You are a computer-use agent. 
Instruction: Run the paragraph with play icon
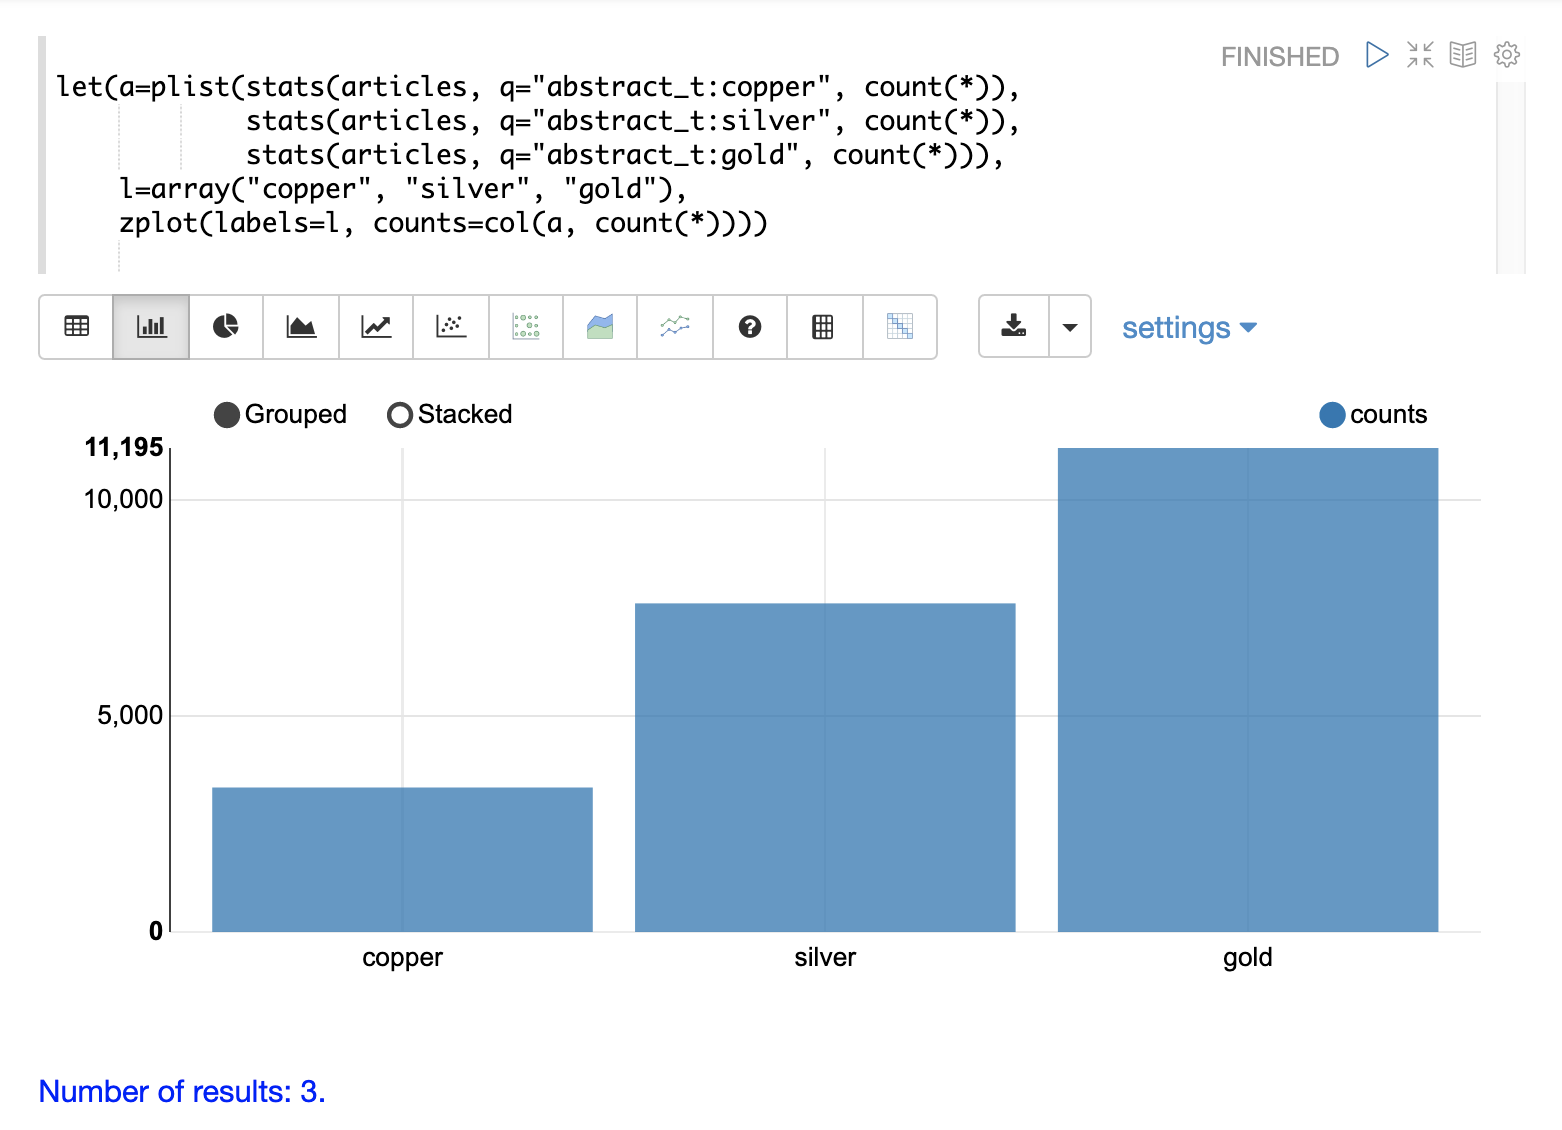tap(1377, 55)
